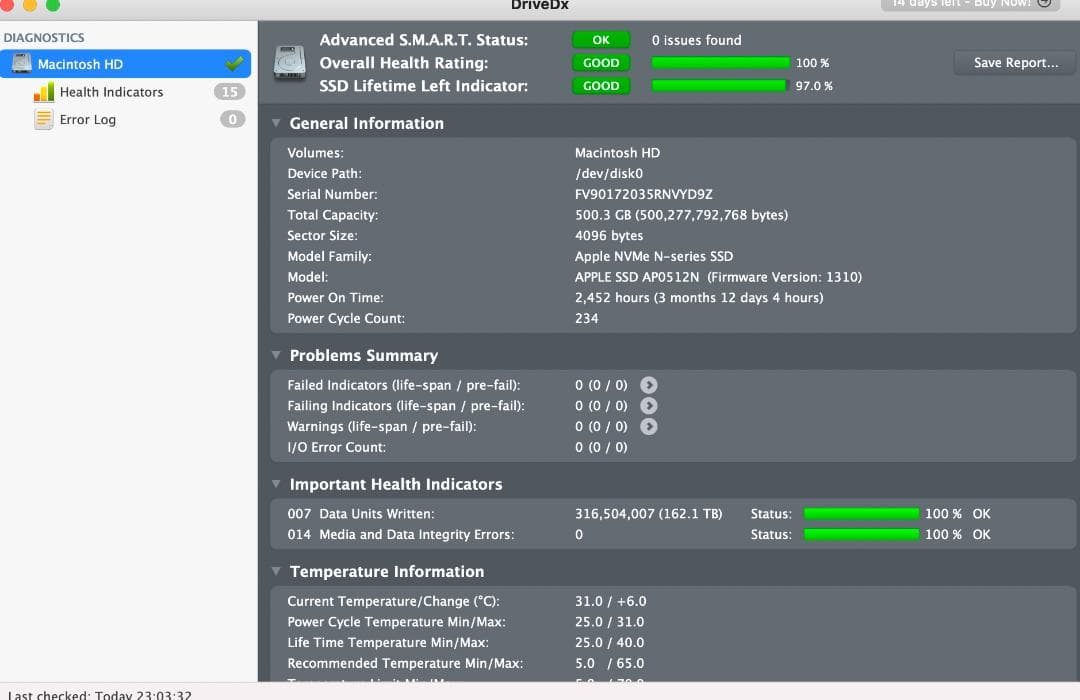The image size is (1080, 700).
Task: Click the Save Report button
Action: pyautogui.click(x=1014, y=62)
